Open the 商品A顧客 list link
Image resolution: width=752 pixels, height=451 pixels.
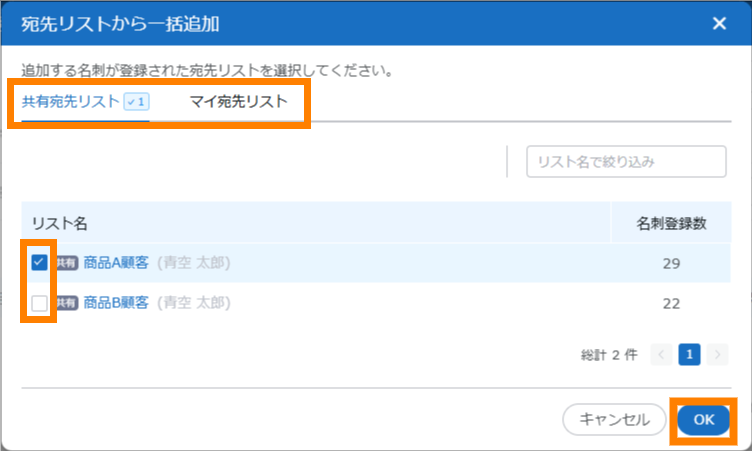coord(116,263)
